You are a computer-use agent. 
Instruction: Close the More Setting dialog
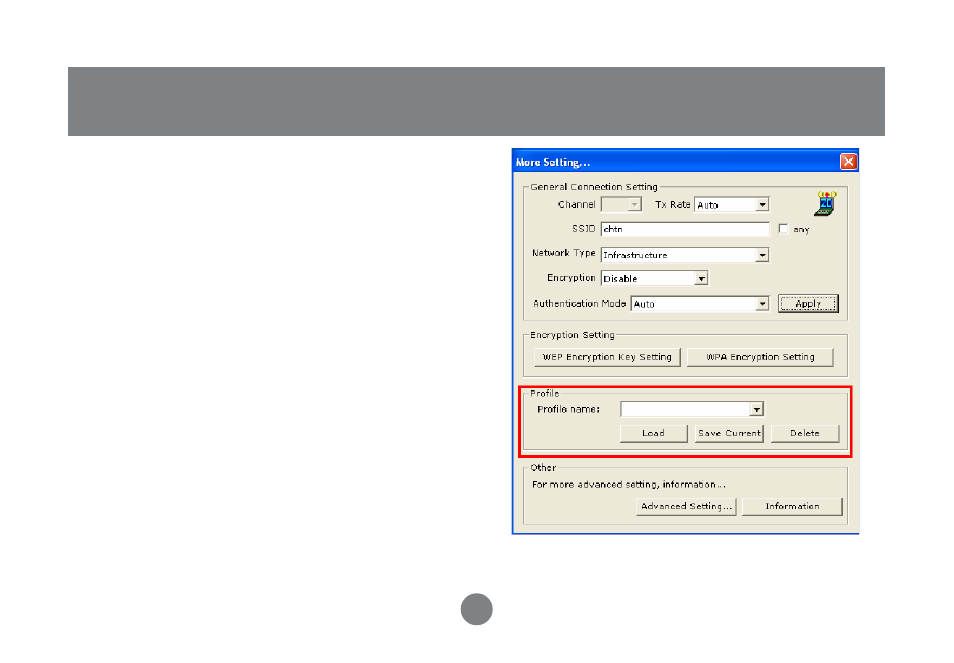[x=848, y=161]
